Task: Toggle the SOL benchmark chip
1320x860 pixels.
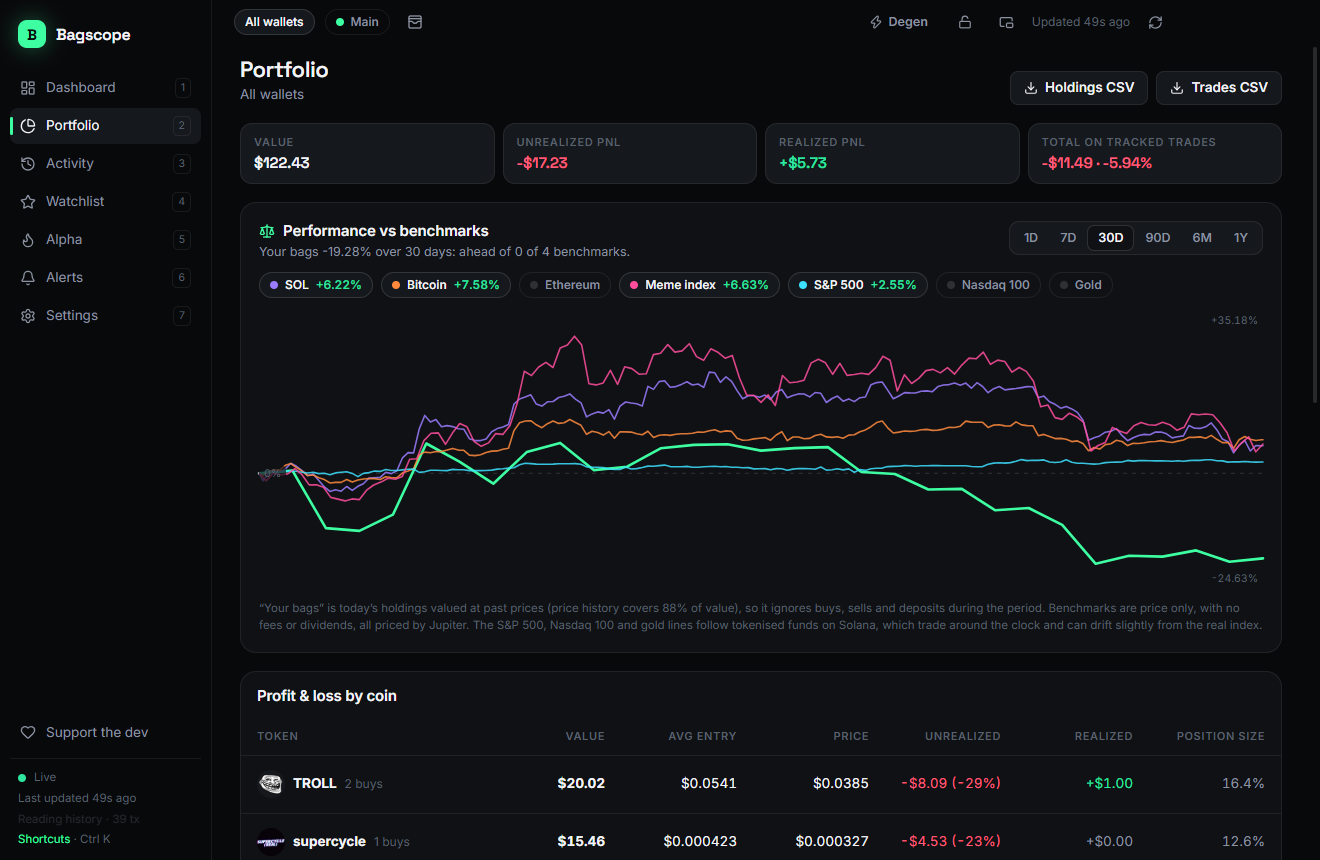Action: click(x=316, y=285)
